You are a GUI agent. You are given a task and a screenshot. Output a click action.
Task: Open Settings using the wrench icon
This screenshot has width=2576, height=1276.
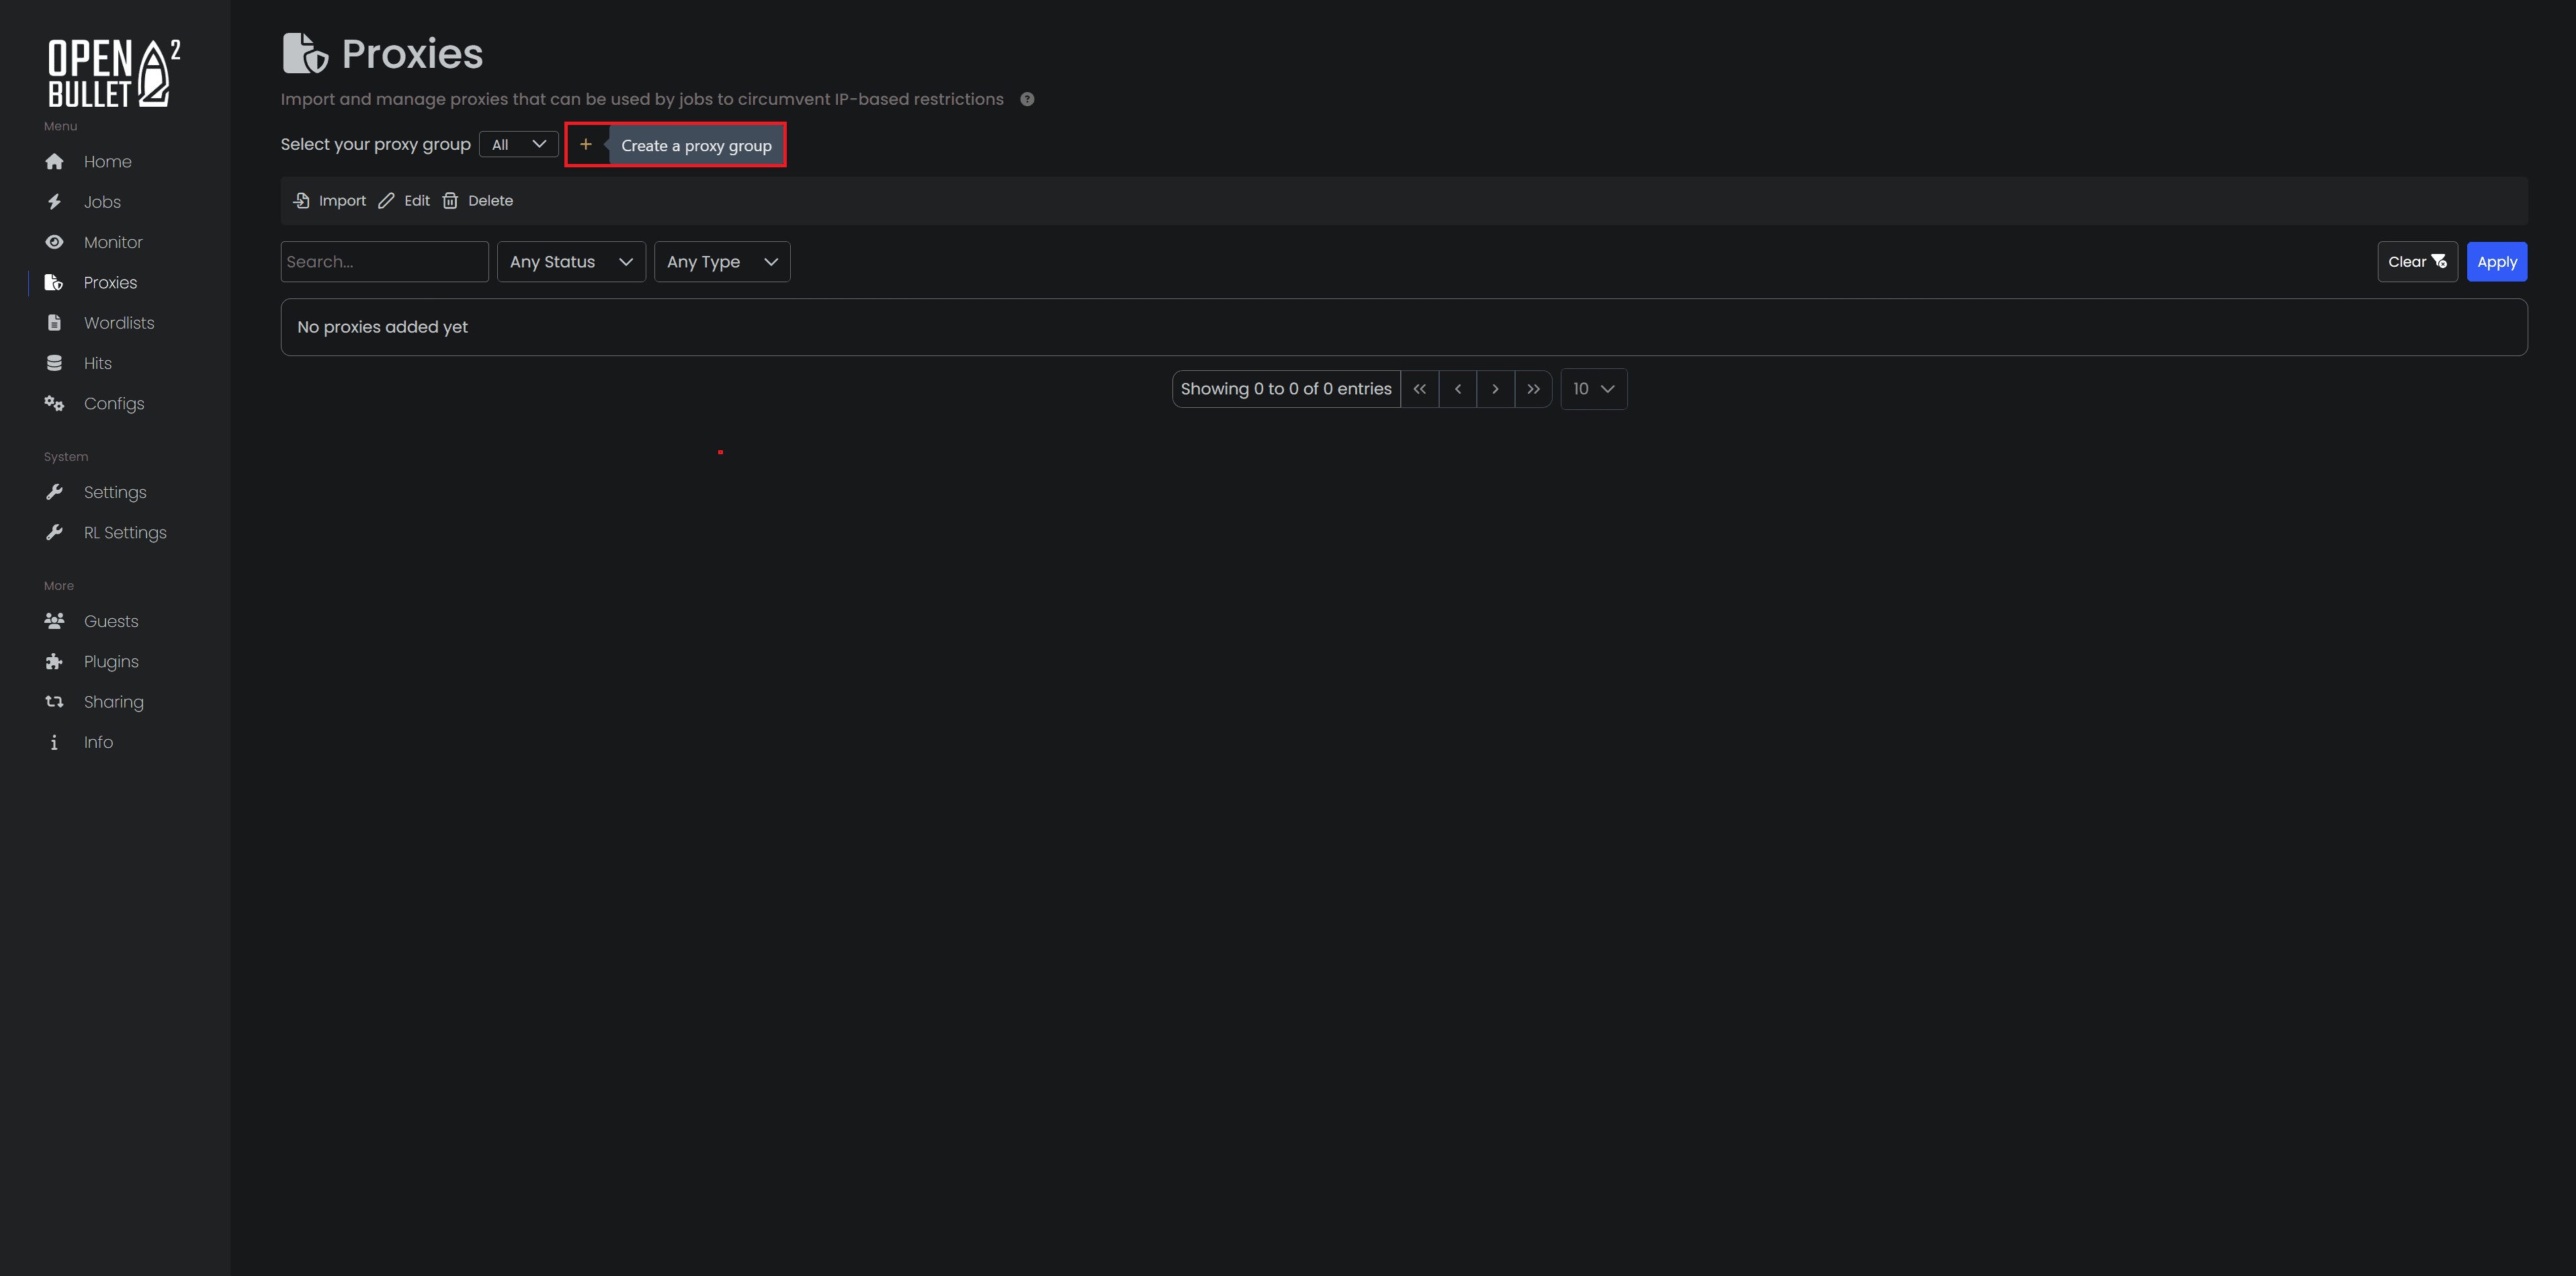pyautogui.click(x=54, y=491)
